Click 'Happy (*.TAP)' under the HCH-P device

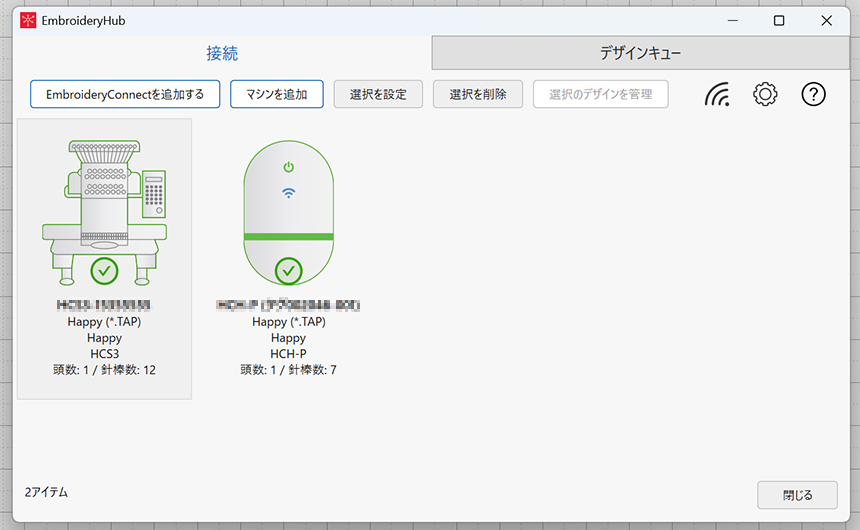click(288, 322)
